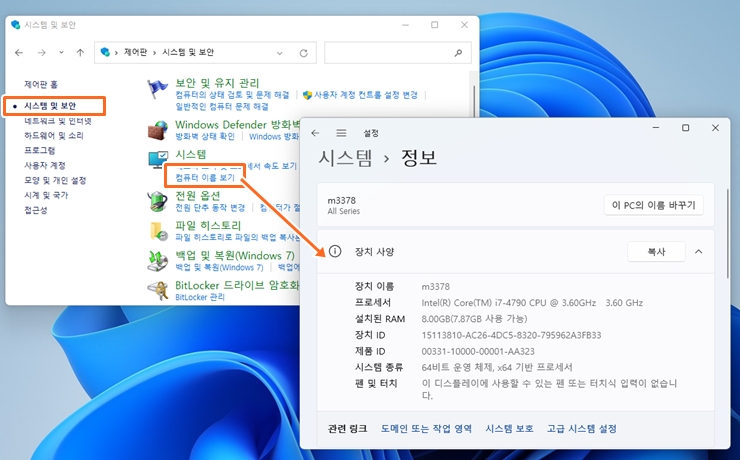
Task: Open 네트워크 및 인터넷 category
Action: 58,121
